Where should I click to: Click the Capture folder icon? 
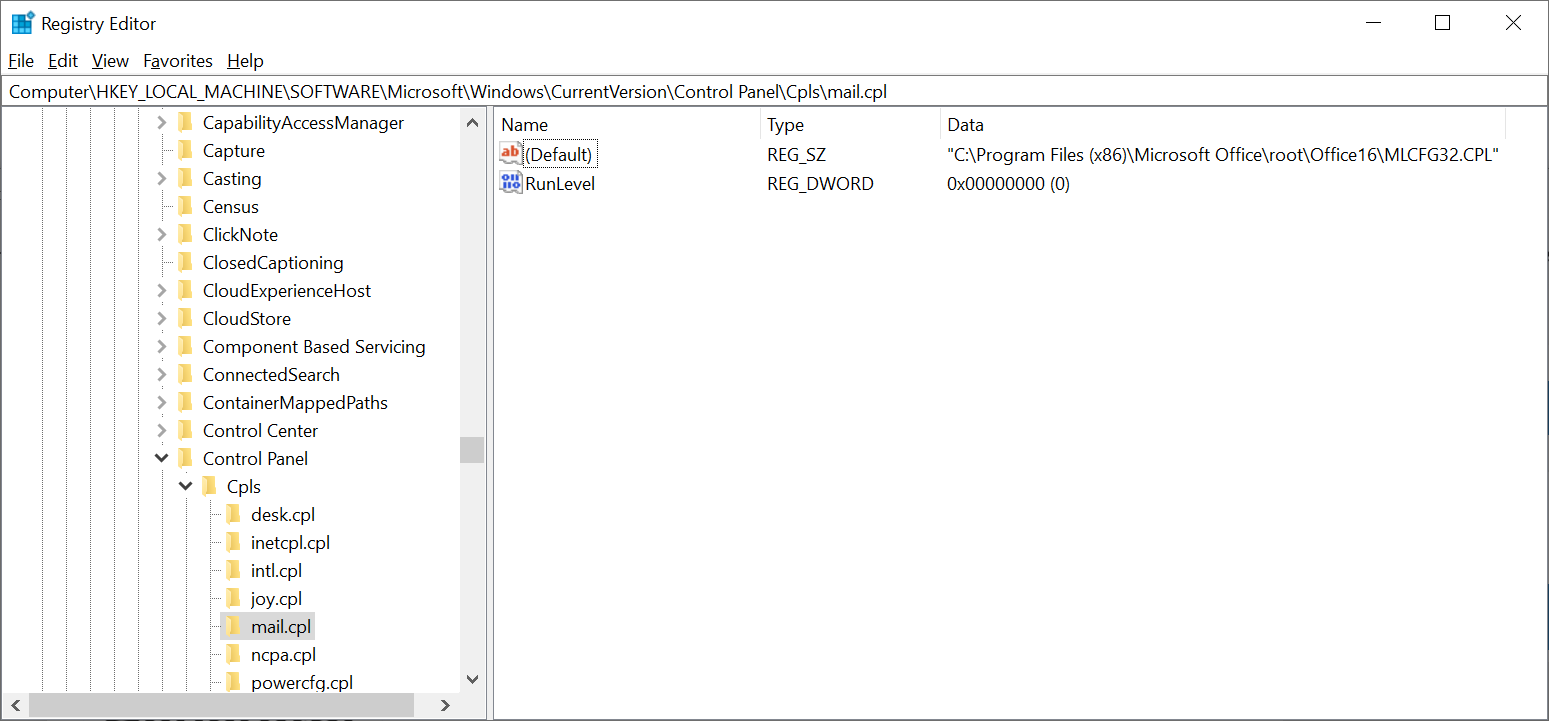185,151
